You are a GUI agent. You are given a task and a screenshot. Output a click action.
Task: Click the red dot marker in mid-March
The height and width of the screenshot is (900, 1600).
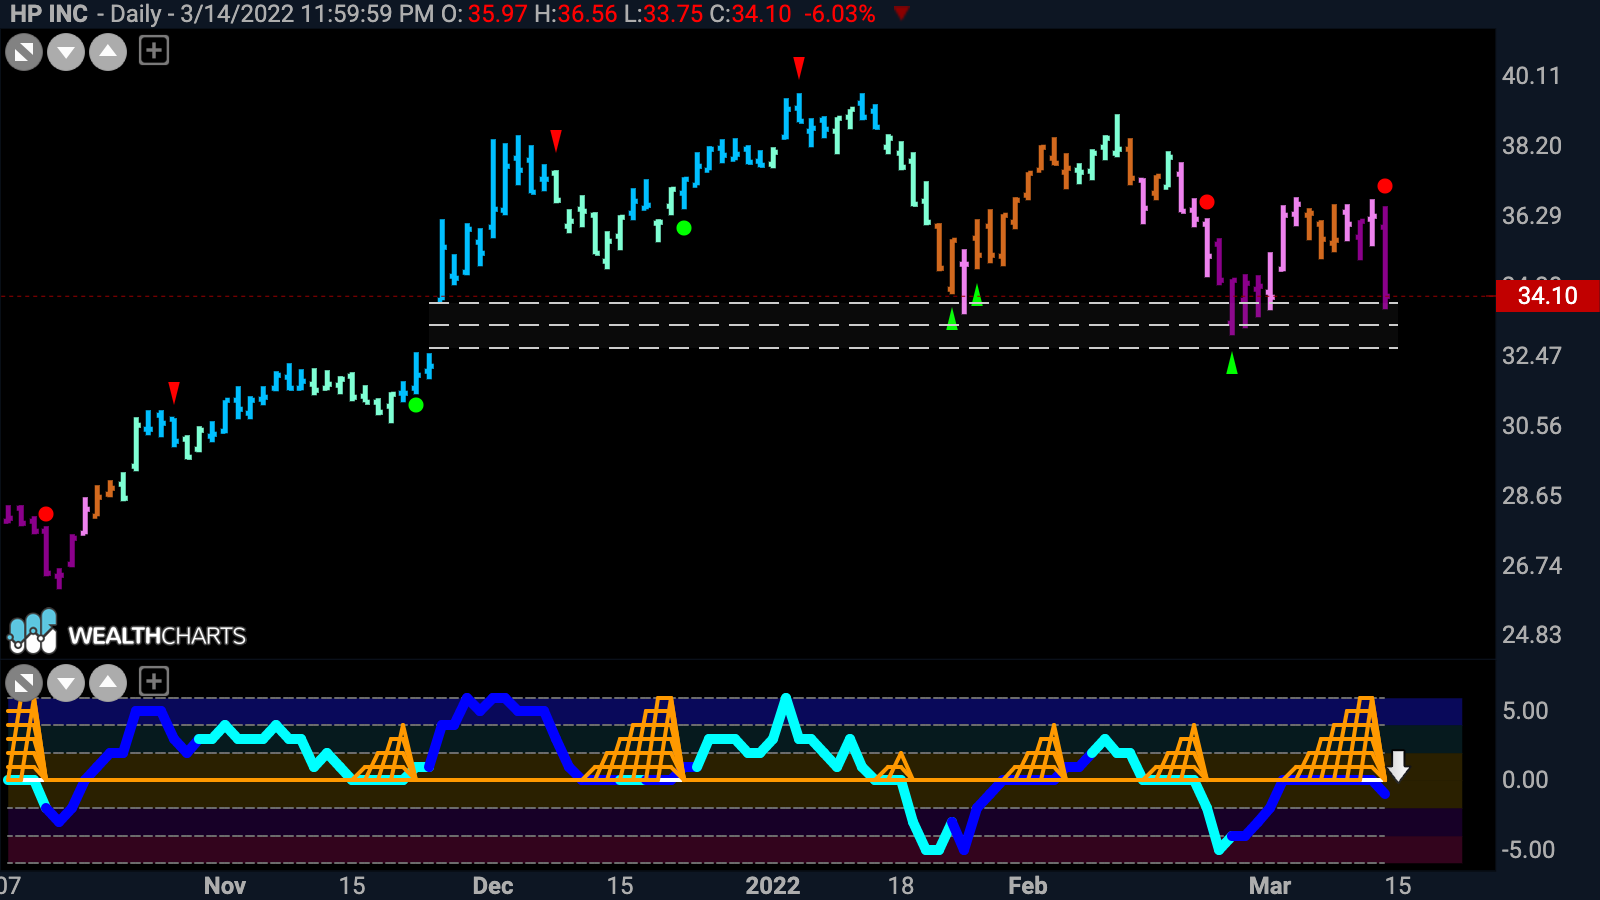coord(1385,186)
